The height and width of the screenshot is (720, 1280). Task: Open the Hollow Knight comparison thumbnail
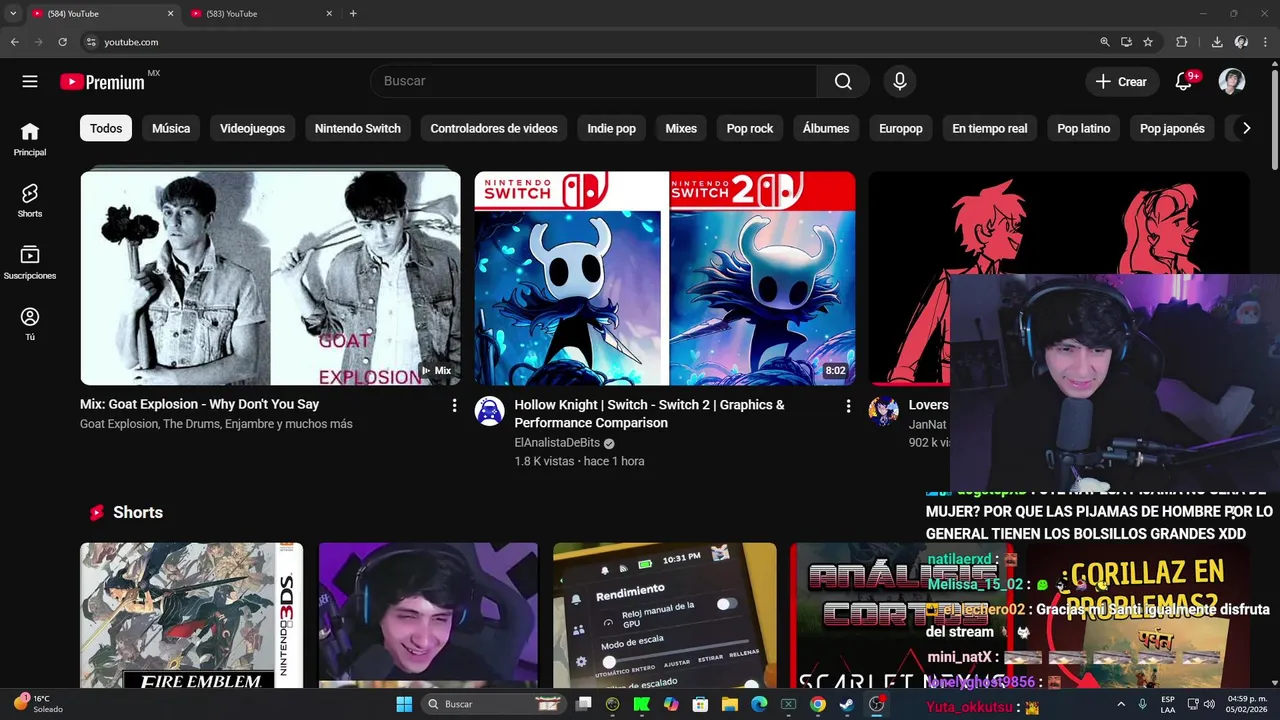click(x=665, y=278)
